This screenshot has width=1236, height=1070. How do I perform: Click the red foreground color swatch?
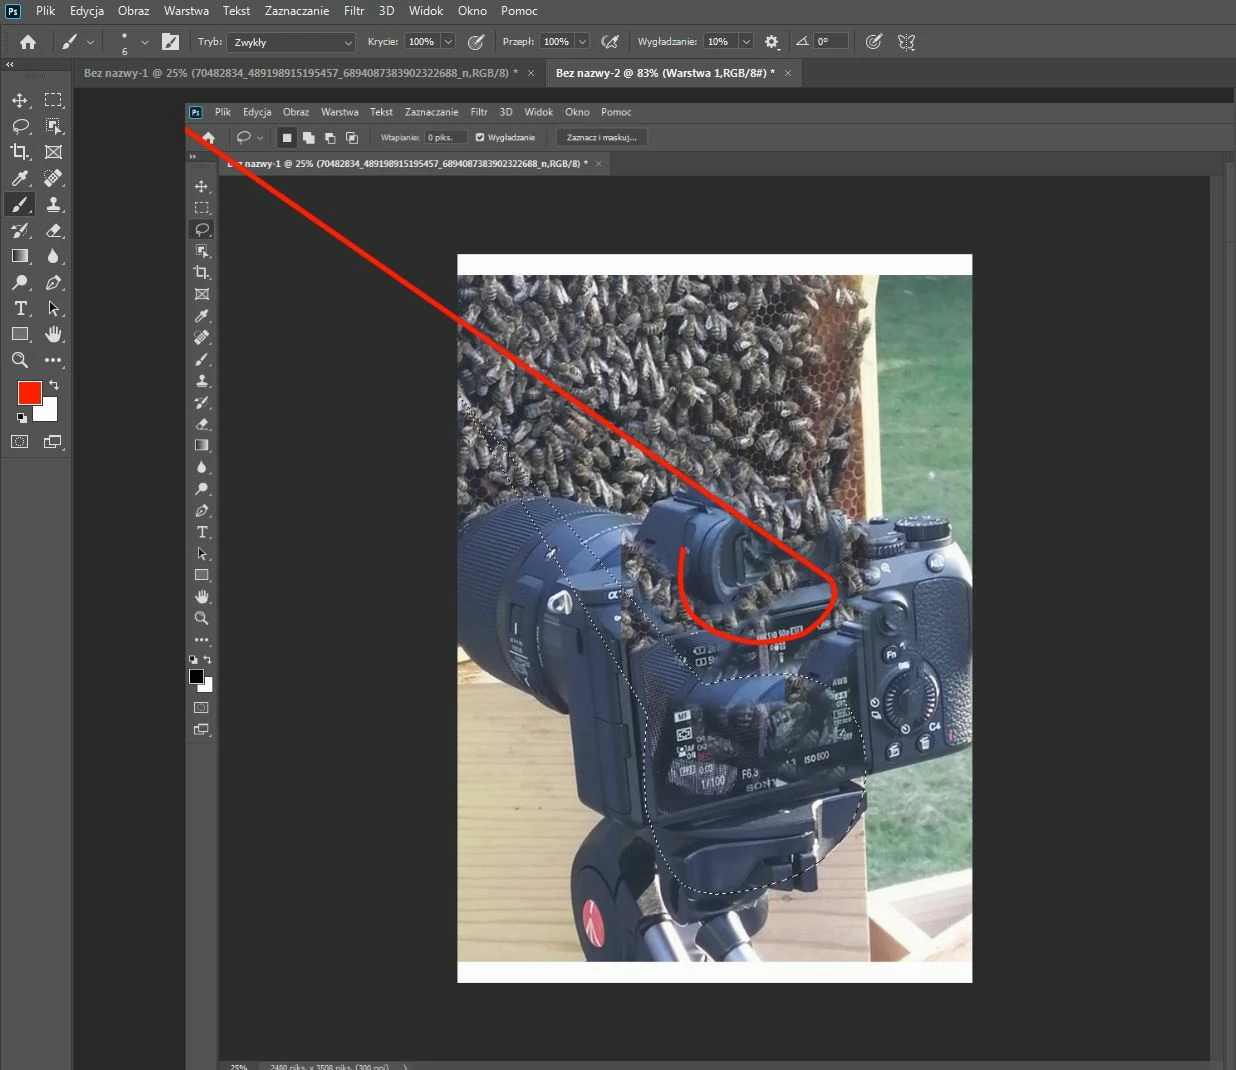tap(29, 393)
